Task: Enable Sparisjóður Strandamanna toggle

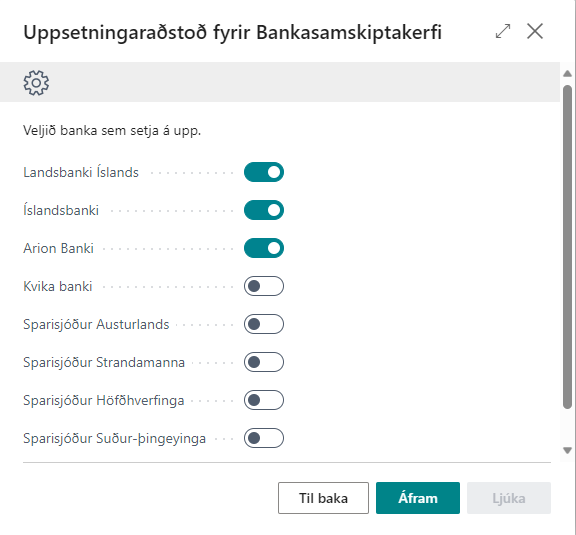Action: pos(264,362)
